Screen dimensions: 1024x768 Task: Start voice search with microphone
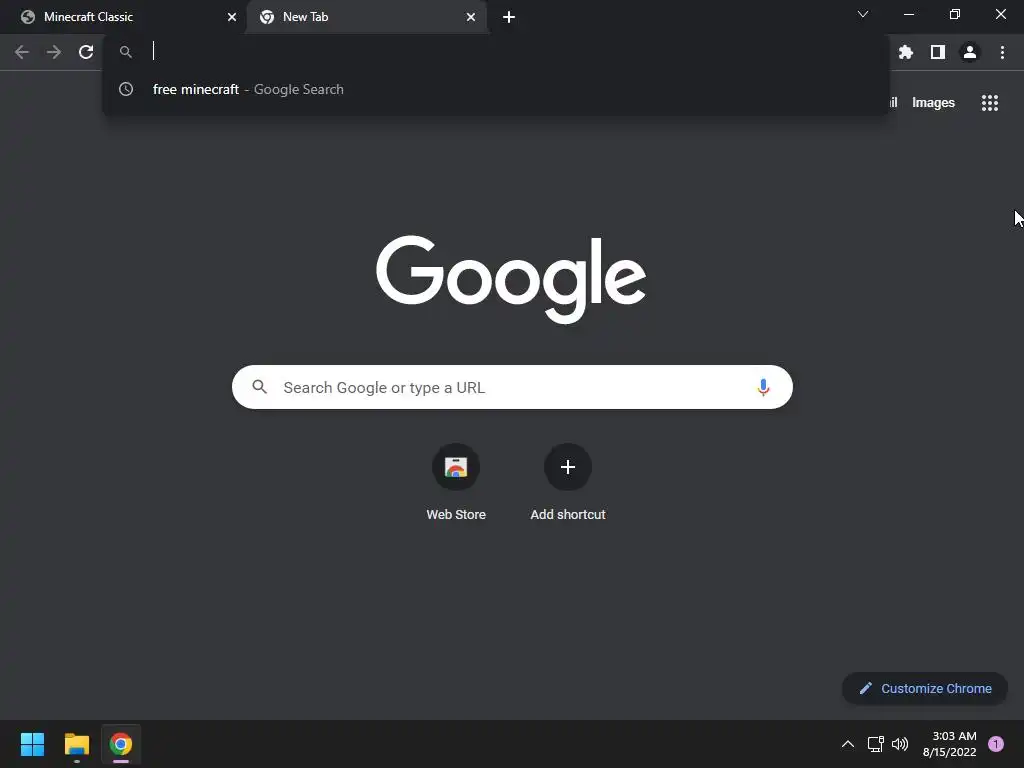763,387
